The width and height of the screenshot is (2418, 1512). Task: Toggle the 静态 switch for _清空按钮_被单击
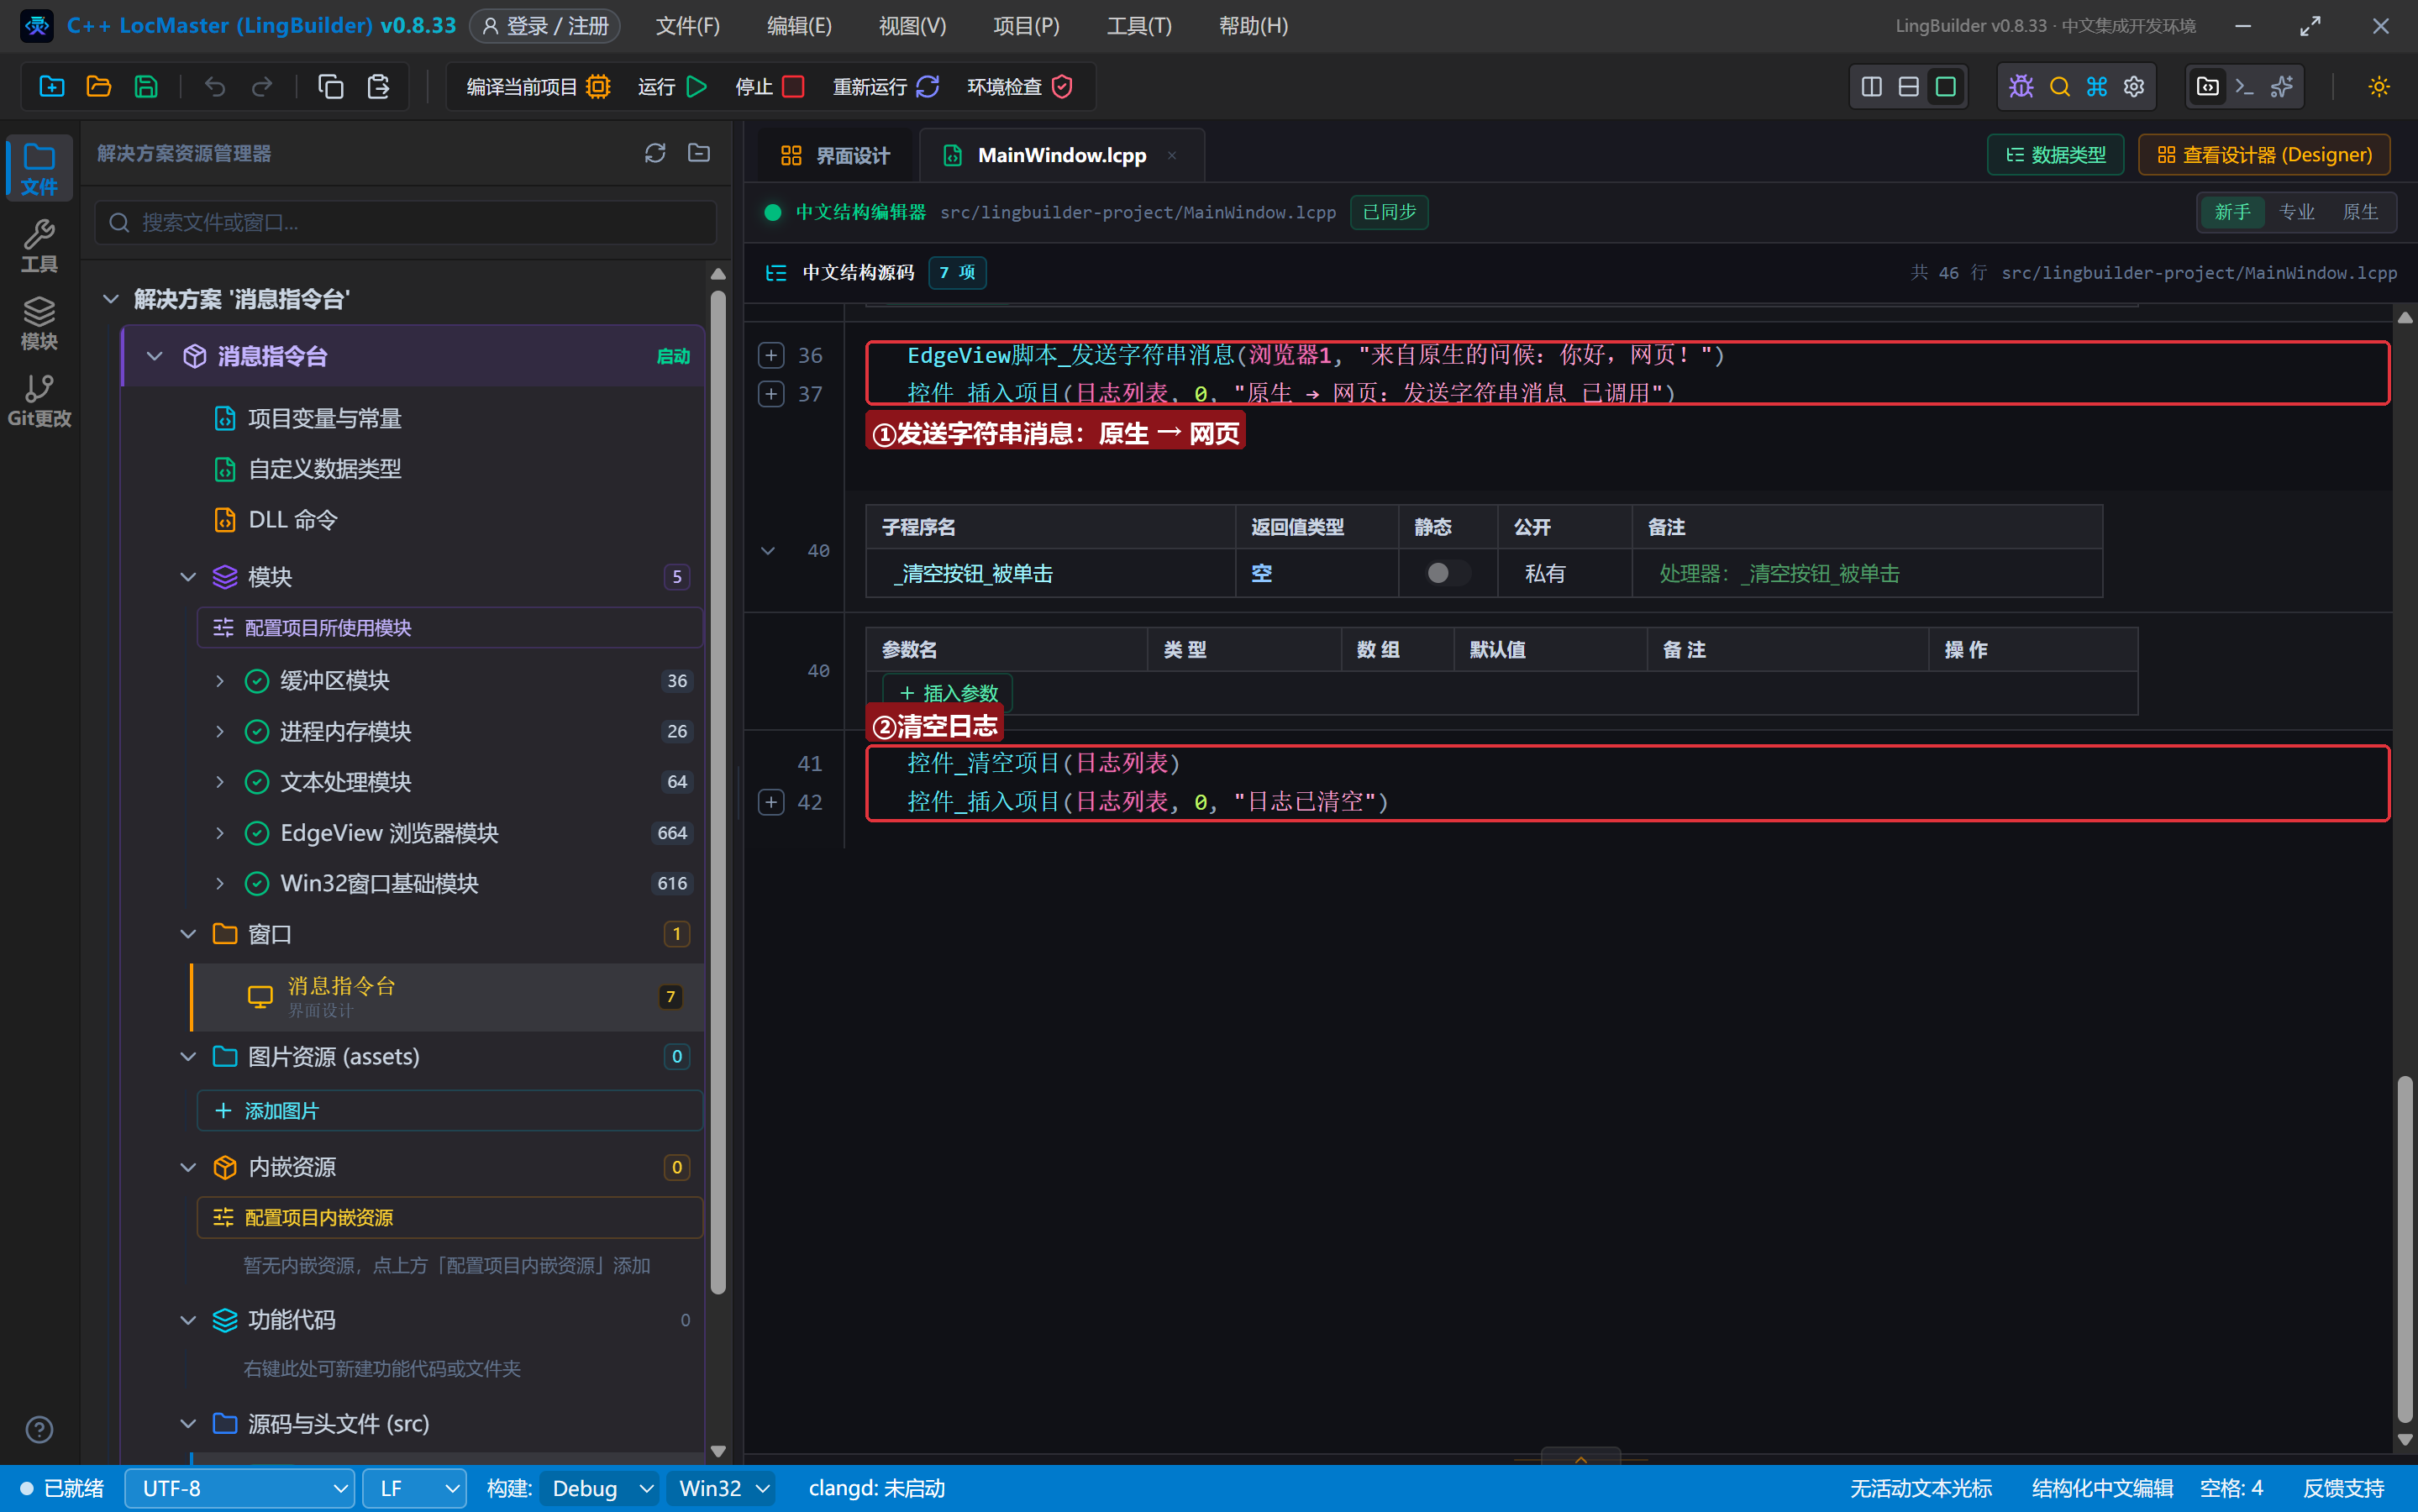tap(1447, 573)
